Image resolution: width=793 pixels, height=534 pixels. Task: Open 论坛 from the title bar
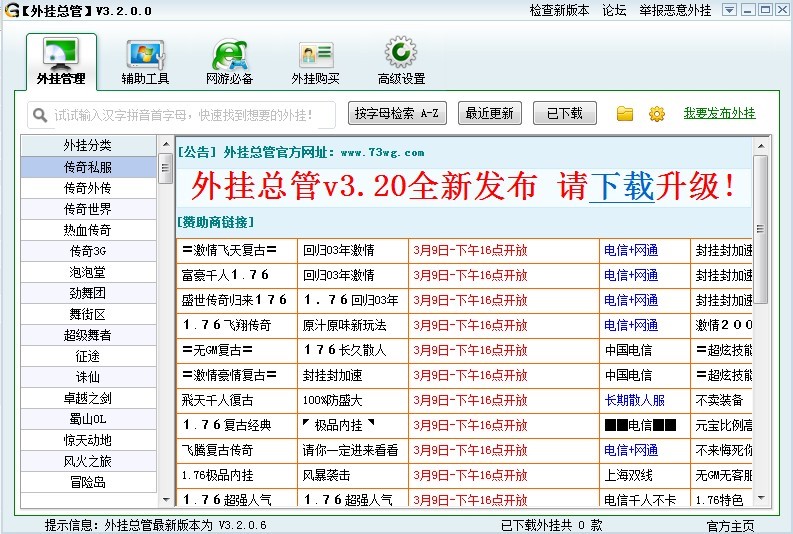tap(614, 10)
